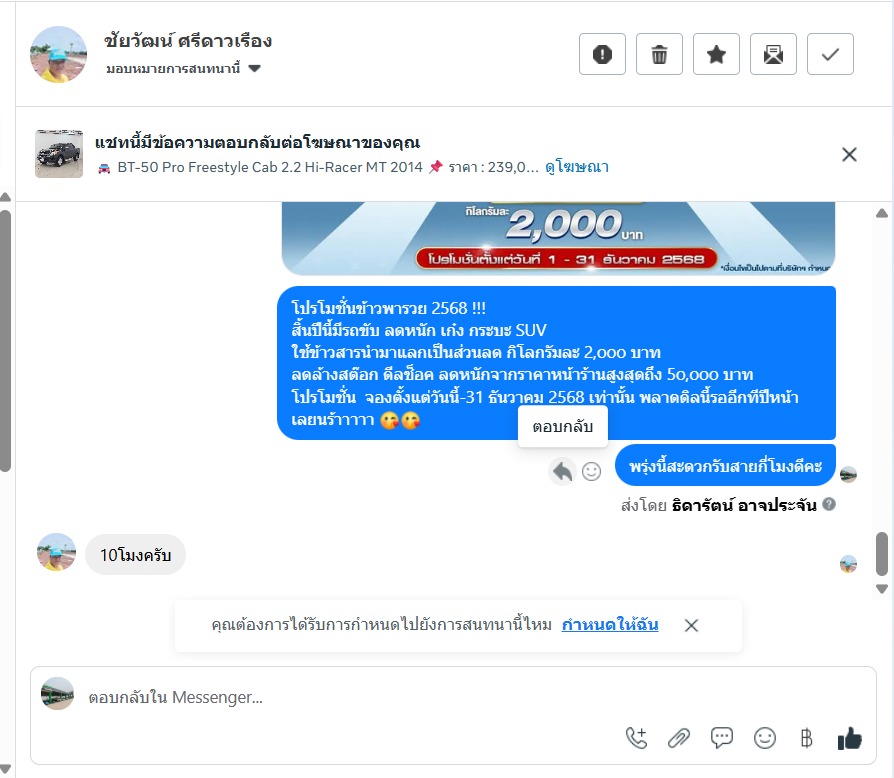Delete conversation using trash icon
The width and height of the screenshot is (894, 778).
[659, 54]
